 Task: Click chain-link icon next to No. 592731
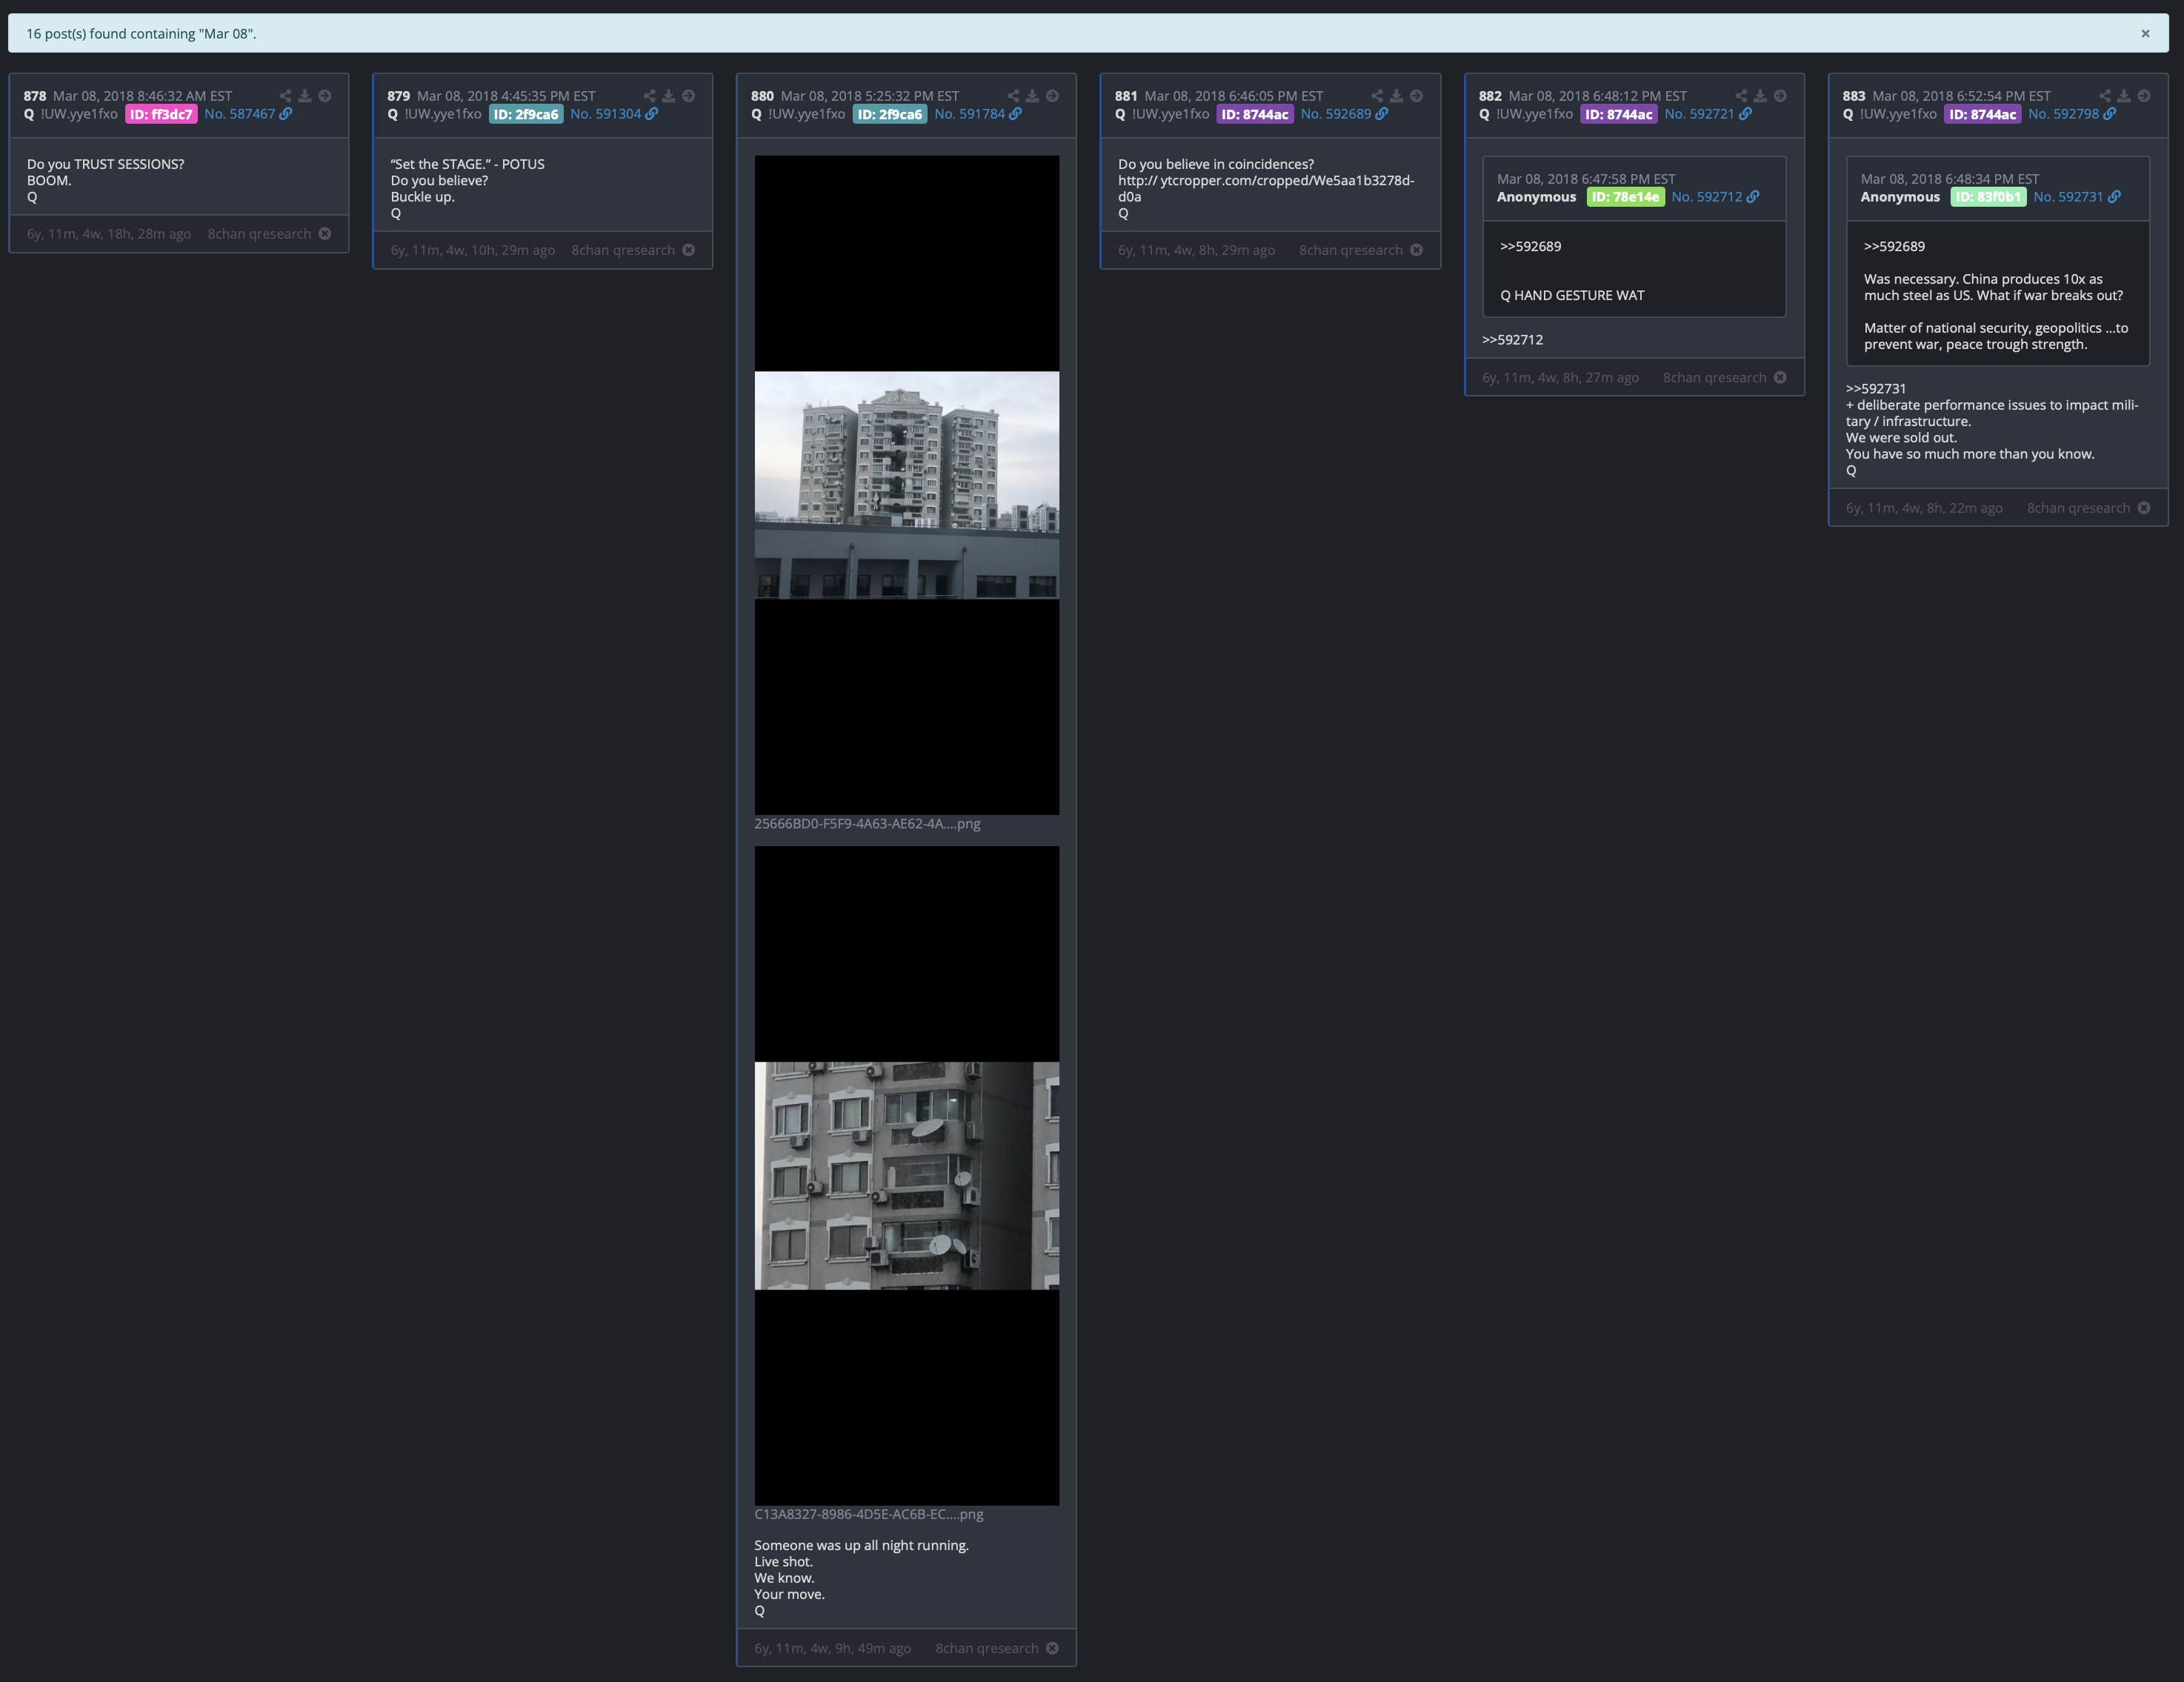pos(2115,197)
